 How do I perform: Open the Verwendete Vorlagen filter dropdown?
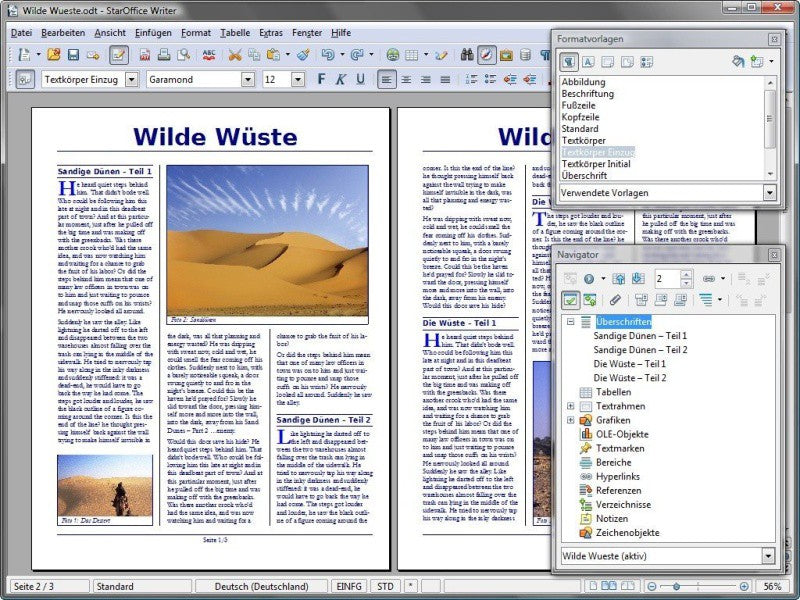click(x=769, y=193)
